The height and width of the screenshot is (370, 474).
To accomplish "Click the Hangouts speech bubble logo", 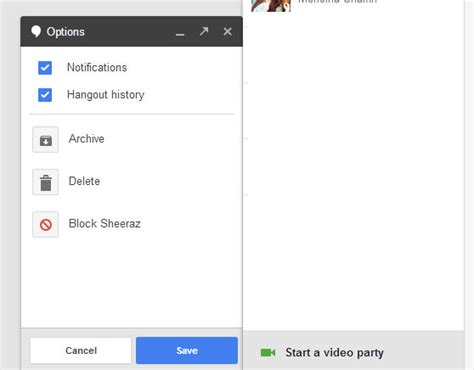I will [x=36, y=32].
